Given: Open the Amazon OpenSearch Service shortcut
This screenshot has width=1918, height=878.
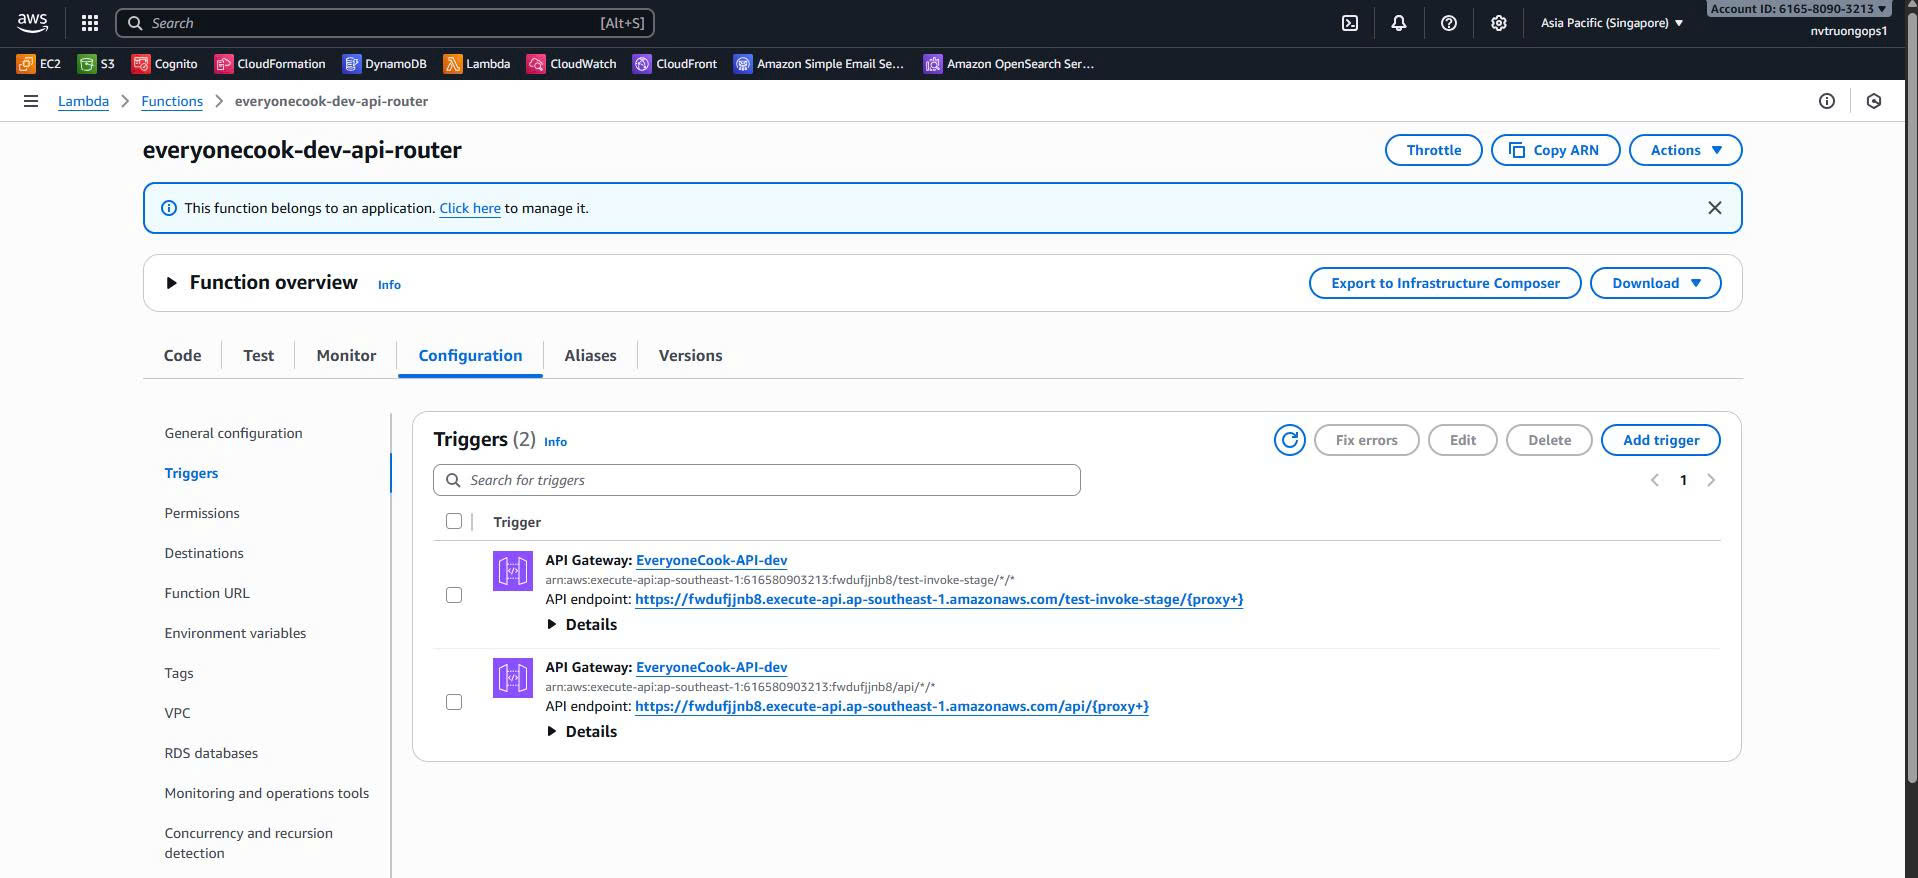Looking at the screenshot, I should pos(1009,64).
